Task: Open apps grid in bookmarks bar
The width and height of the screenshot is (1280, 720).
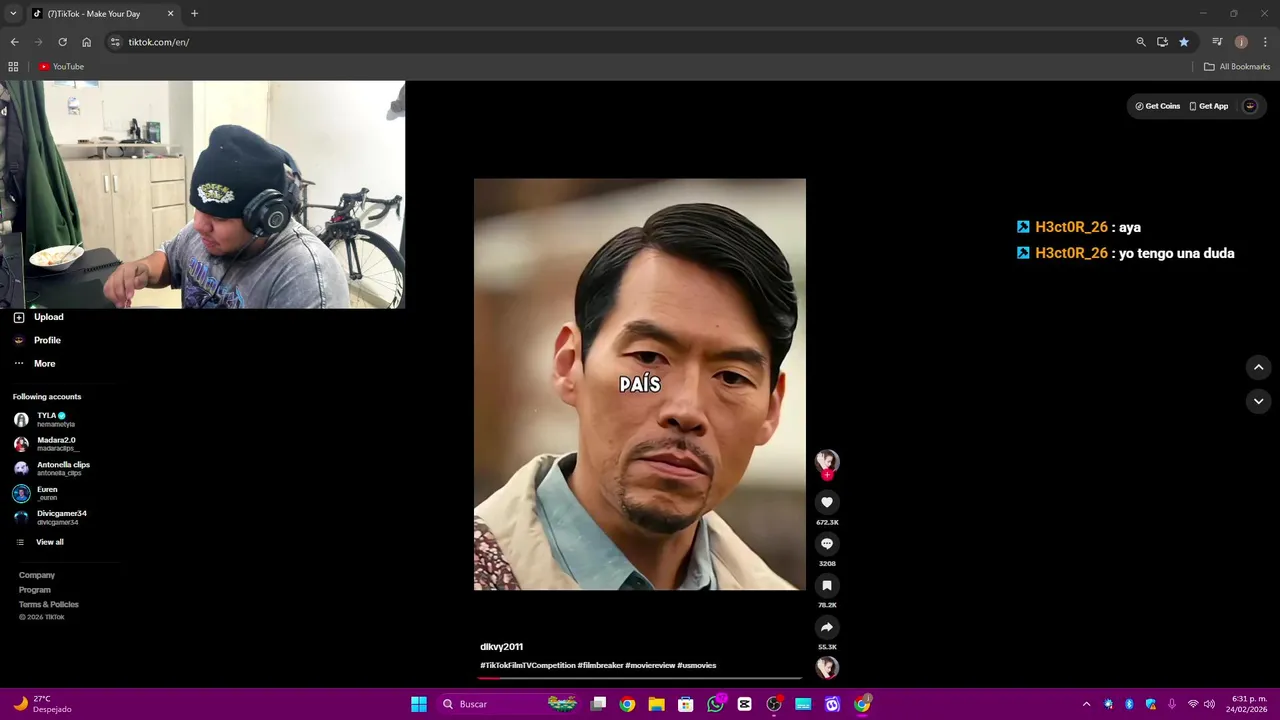Action: point(13,67)
